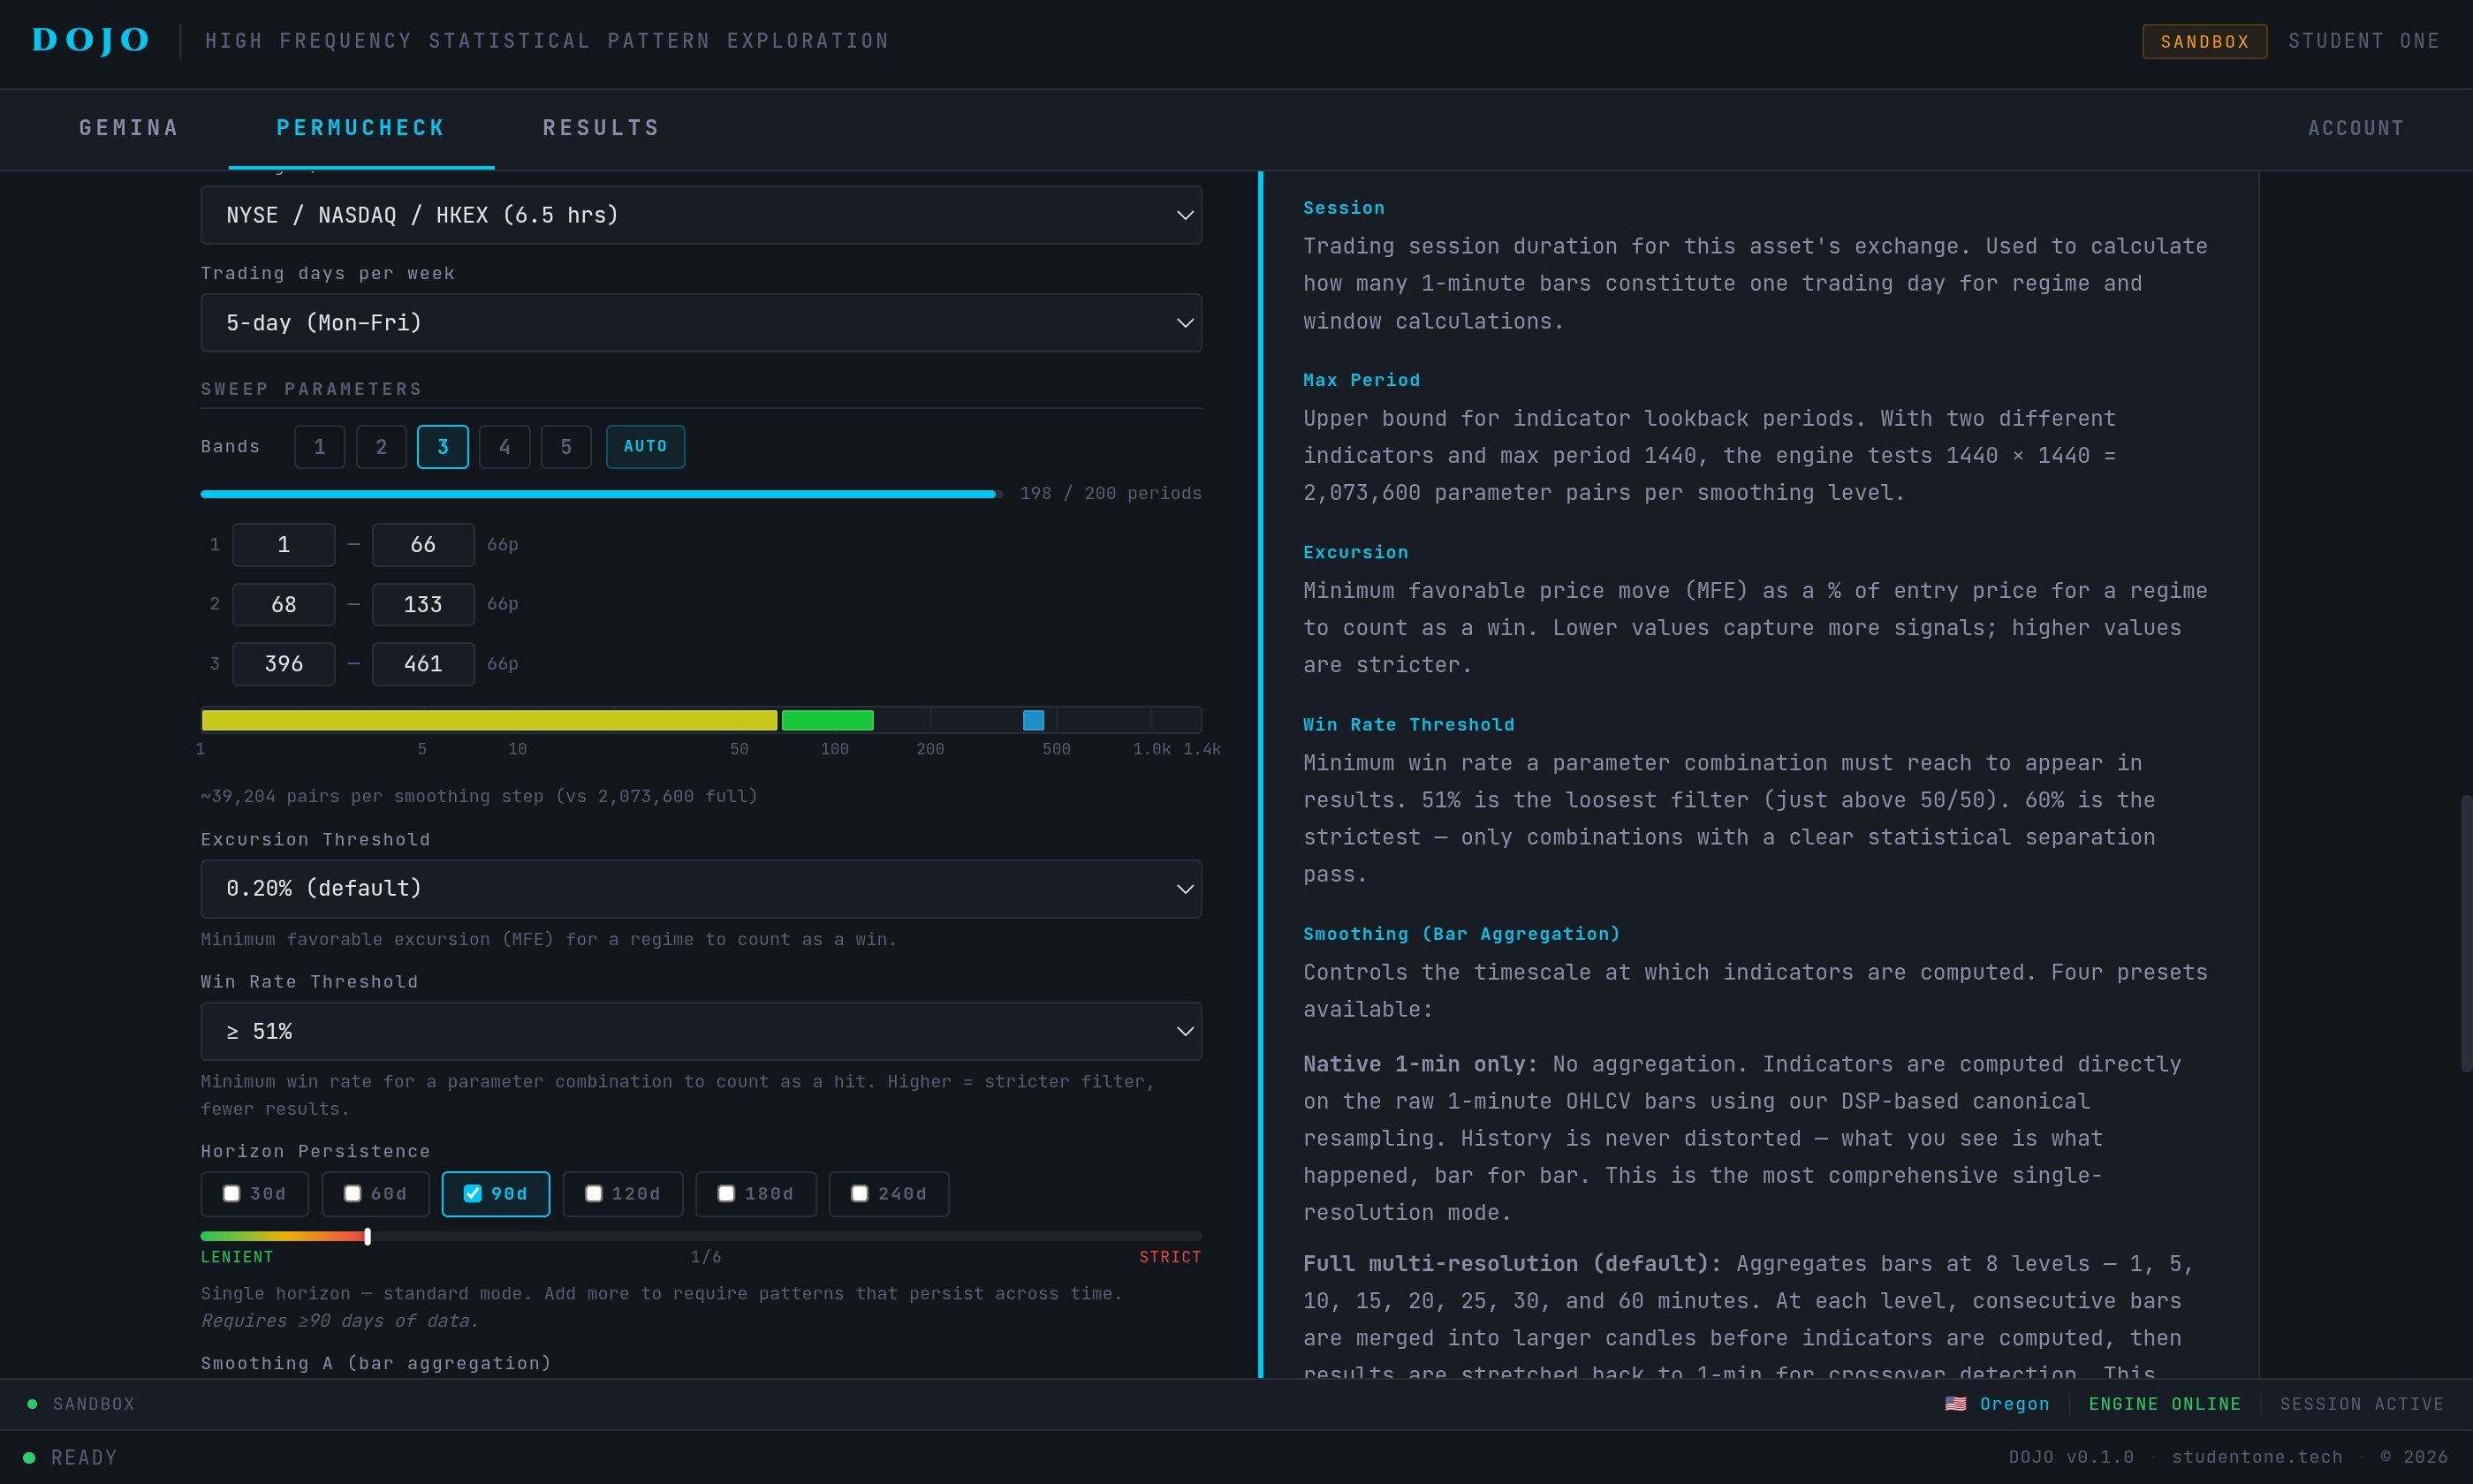
Task: Click the band 3 start field showing 396
Action: coord(284,664)
